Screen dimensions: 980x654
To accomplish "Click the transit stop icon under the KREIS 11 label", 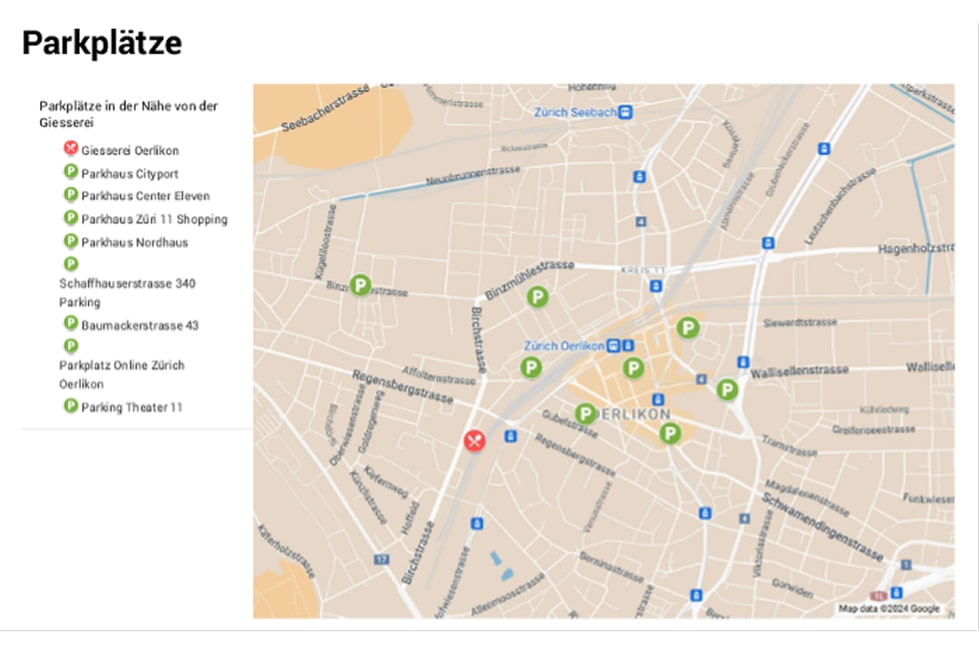I will coord(656,286).
